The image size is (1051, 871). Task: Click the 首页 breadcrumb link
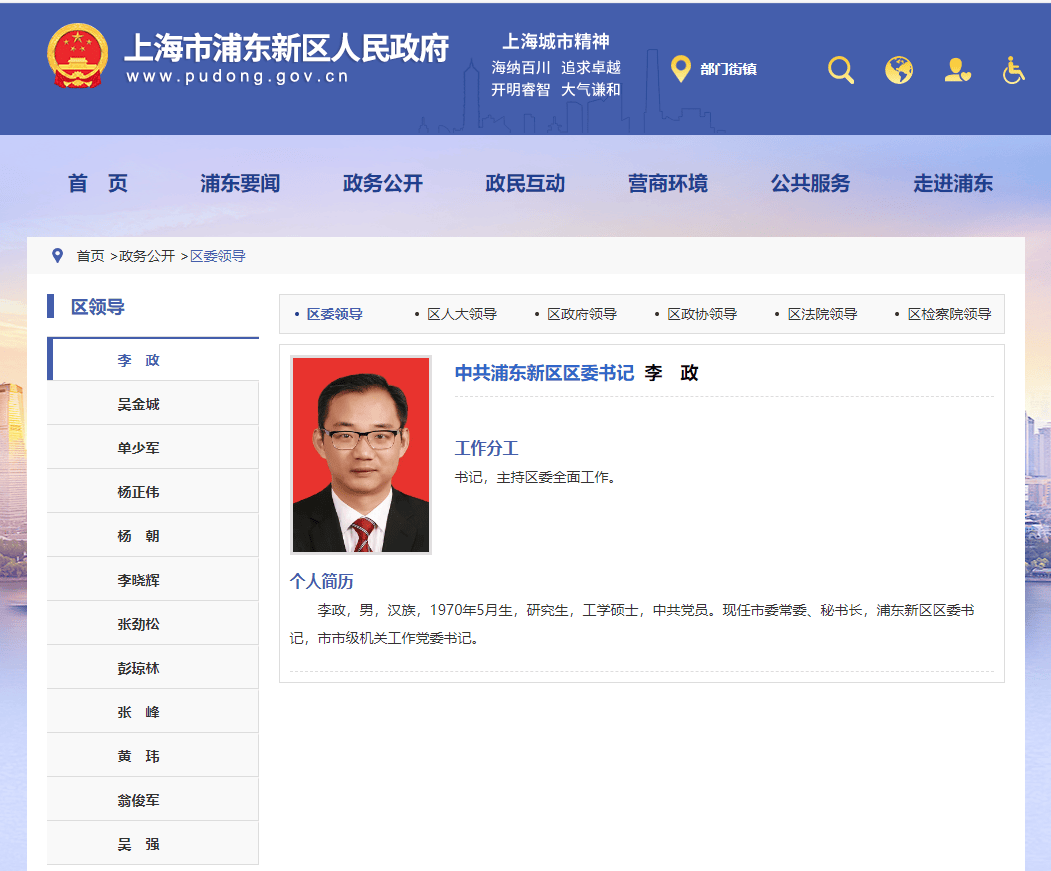tap(90, 256)
